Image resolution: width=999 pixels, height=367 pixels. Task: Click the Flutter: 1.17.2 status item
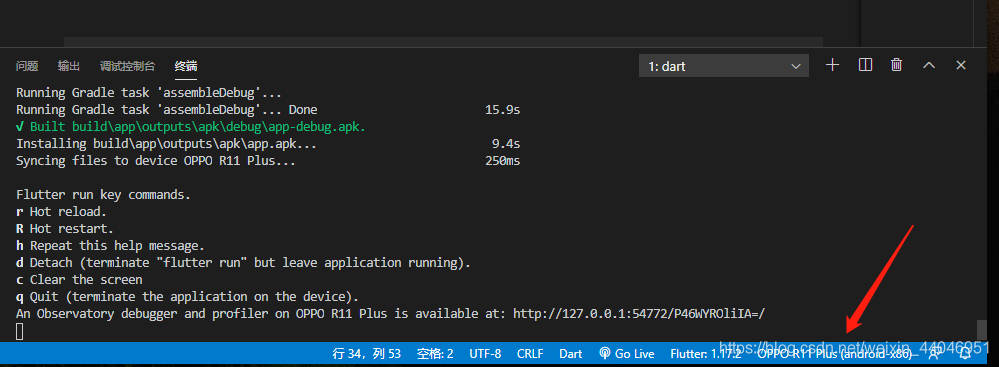pos(705,353)
